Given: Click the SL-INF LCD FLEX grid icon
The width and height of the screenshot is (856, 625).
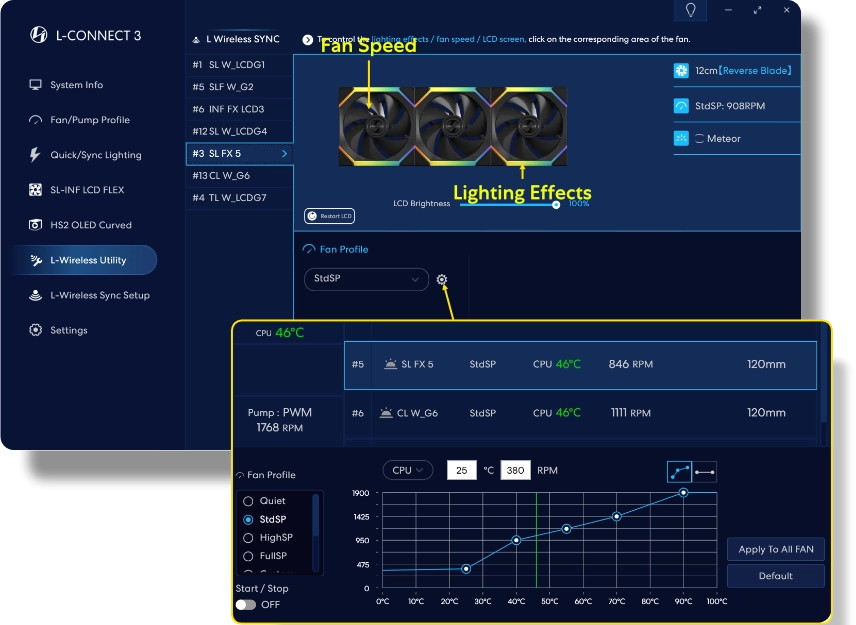Looking at the screenshot, I should point(35,190).
